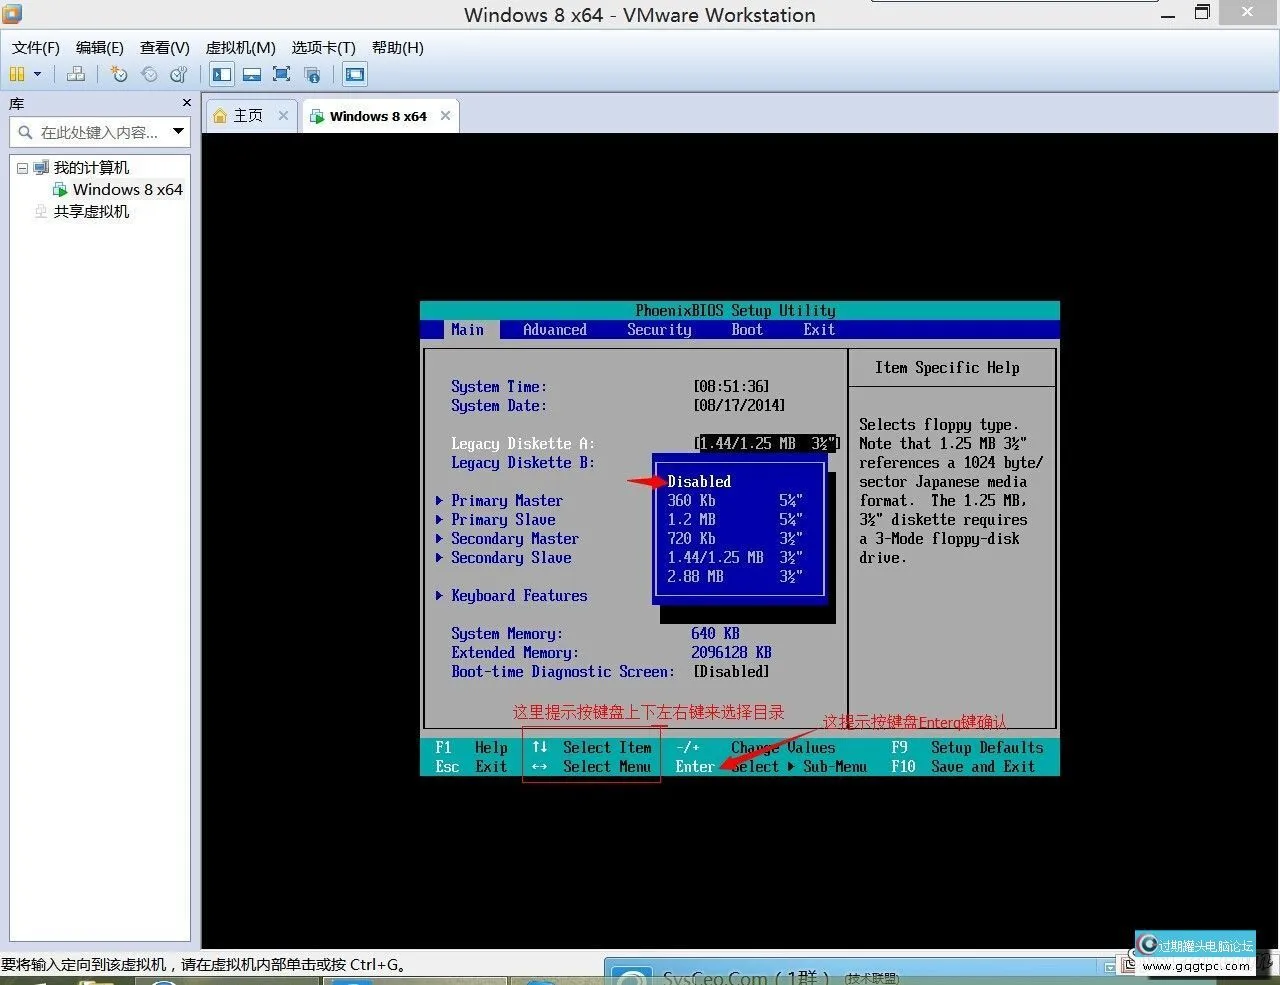
Task: Click the Send Ctrl+Alt+Del toolbar icon
Action: 76,74
